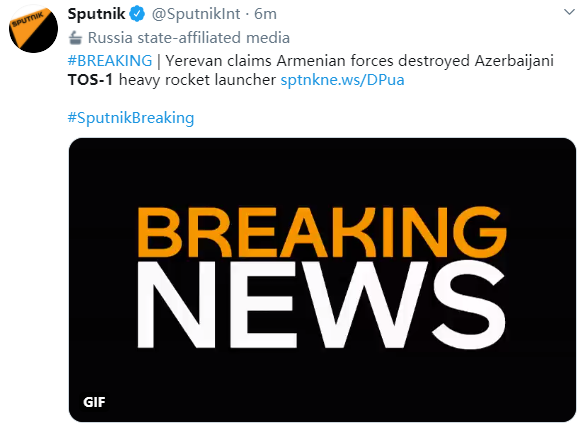Click the orange BREAKING word in GIF
Image resolution: width=585 pixels, height=433 pixels.
click(x=322, y=232)
